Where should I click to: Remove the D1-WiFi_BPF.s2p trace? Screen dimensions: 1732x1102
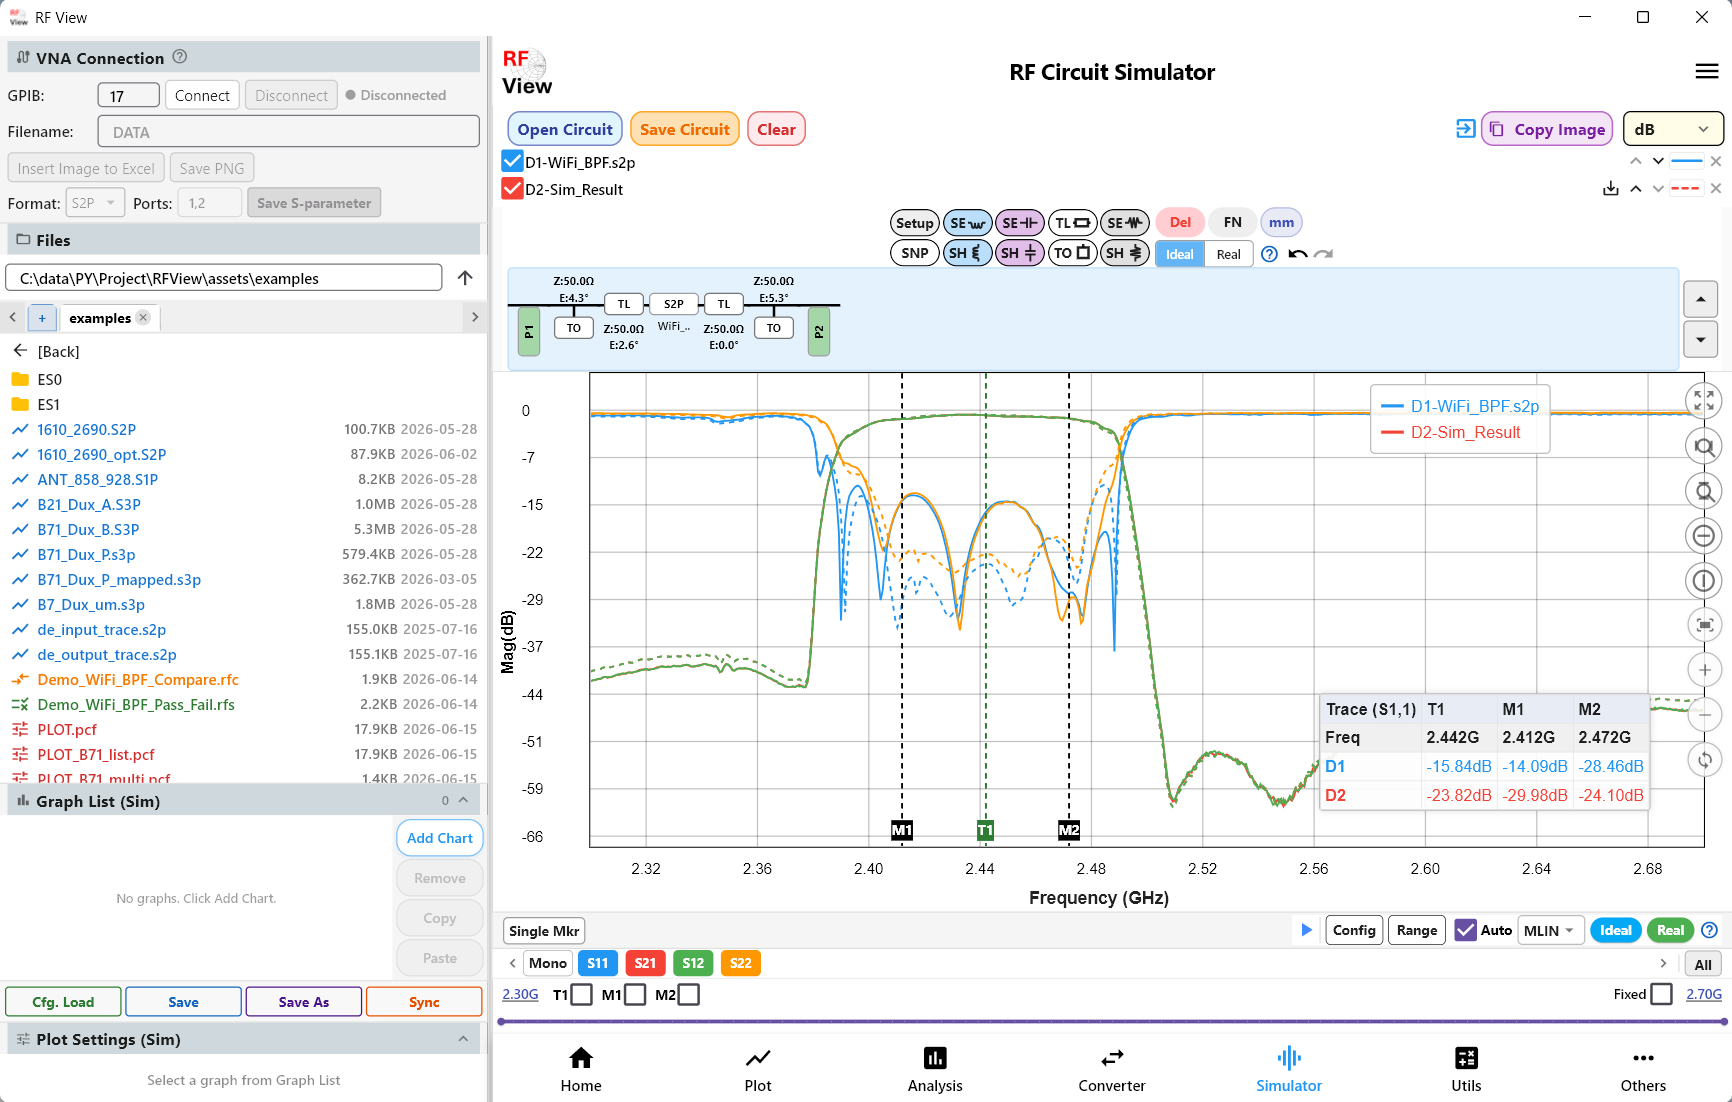1716,161
